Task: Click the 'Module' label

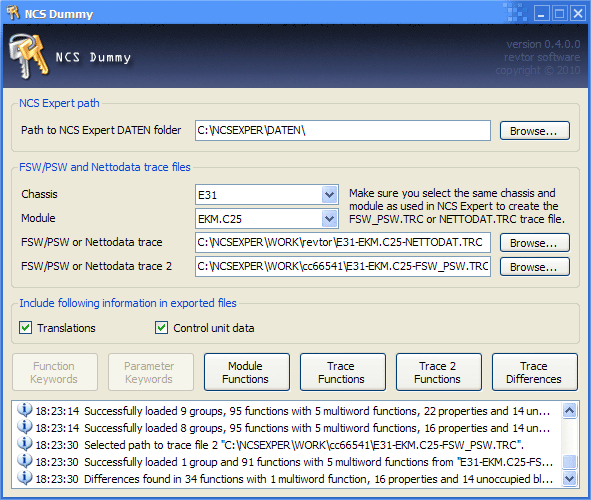Action: point(38,218)
